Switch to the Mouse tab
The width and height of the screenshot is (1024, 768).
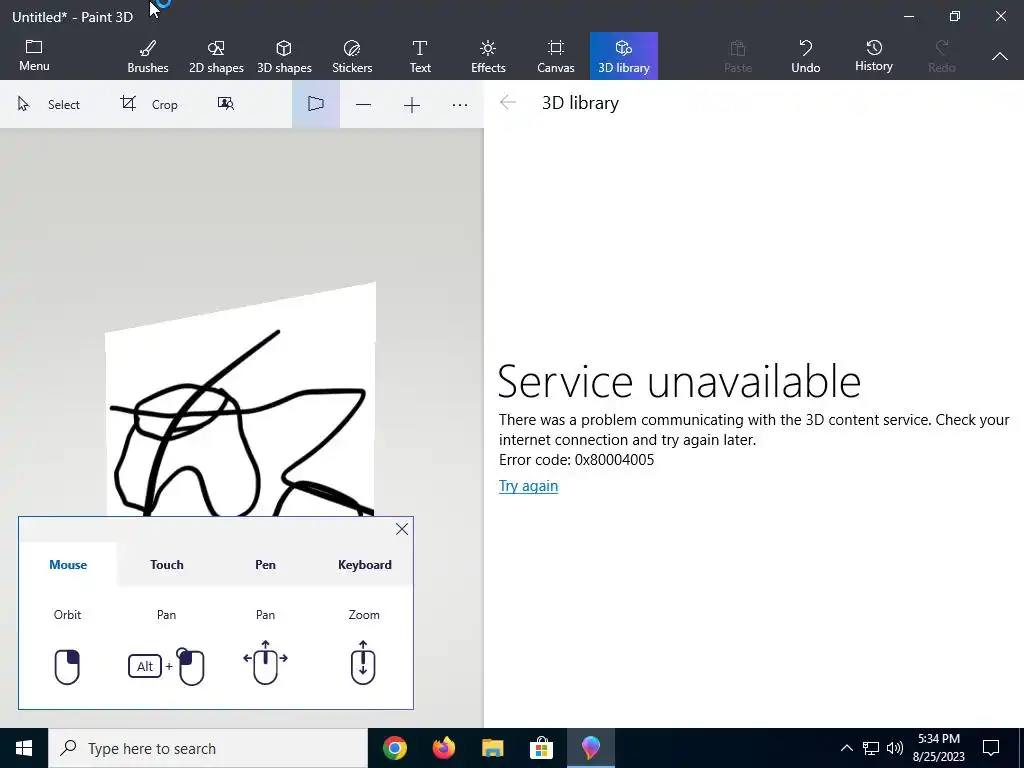pos(68,565)
